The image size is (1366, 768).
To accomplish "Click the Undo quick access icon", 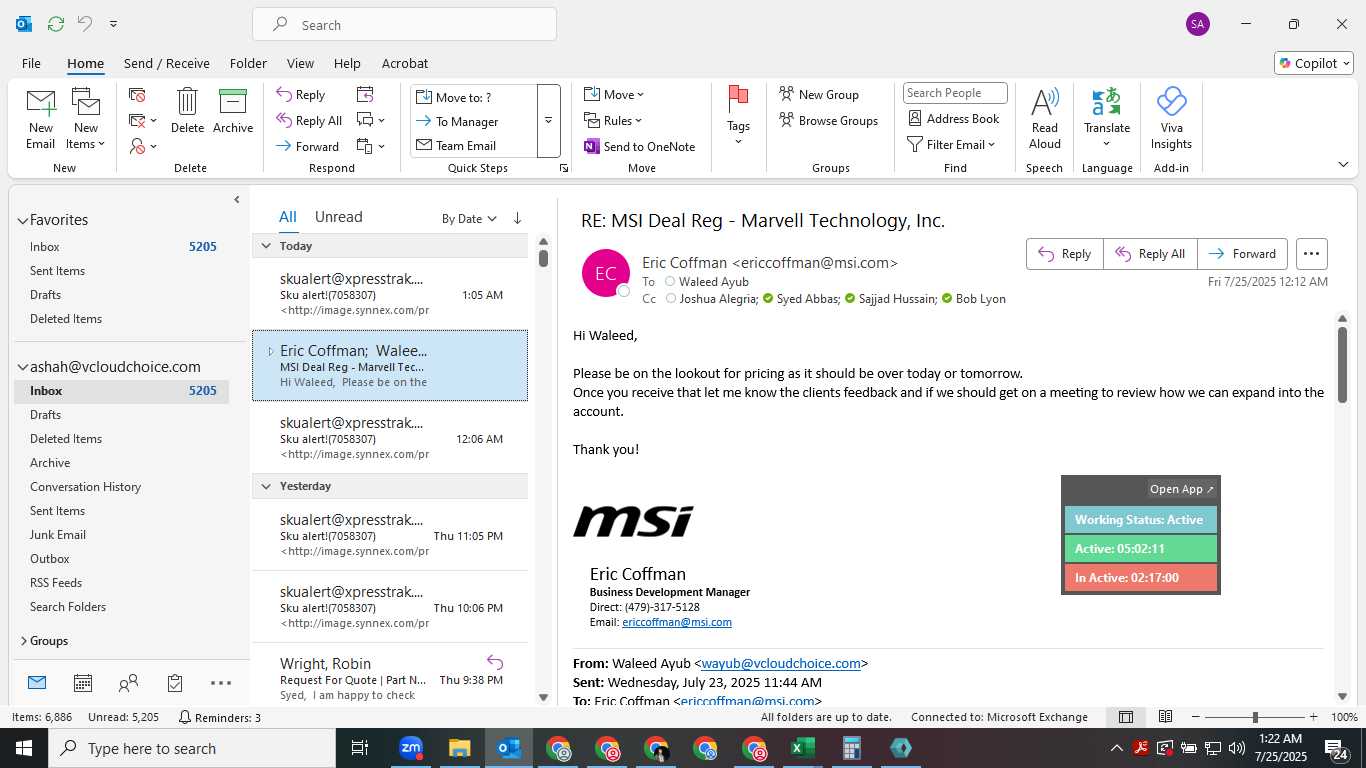I will click(85, 23).
